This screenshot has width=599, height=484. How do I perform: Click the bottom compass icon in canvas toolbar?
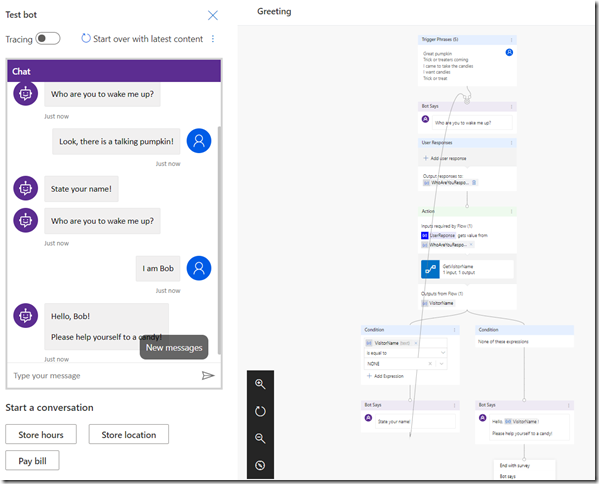coord(260,465)
